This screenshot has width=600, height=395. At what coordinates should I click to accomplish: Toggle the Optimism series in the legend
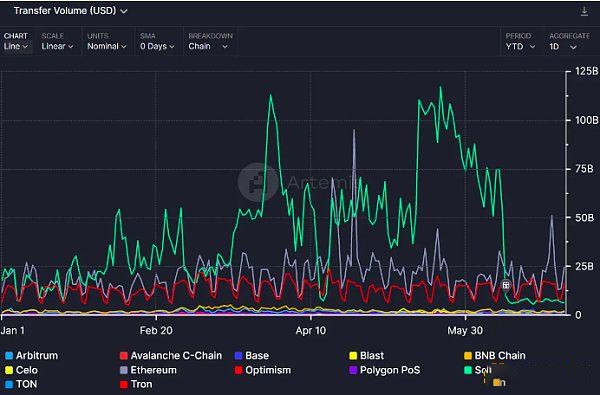[x=262, y=370]
